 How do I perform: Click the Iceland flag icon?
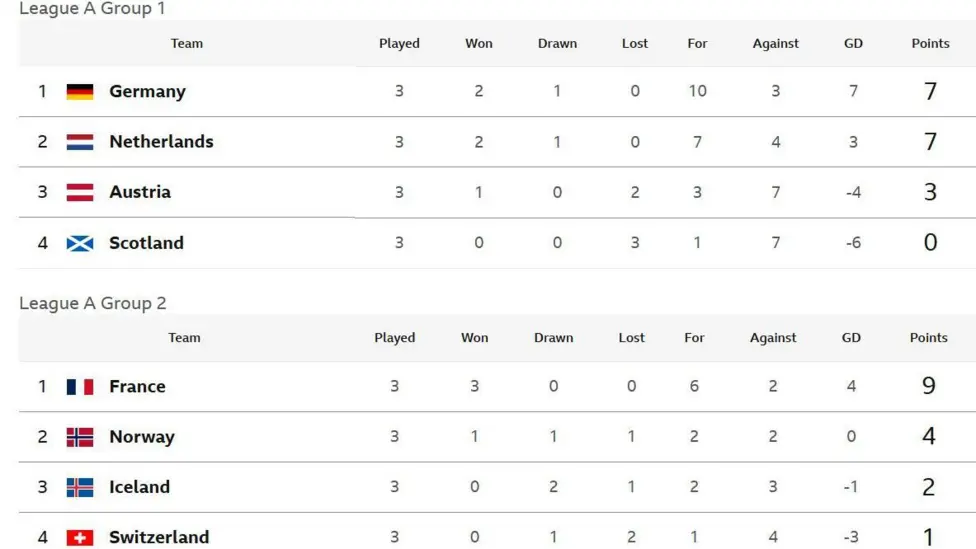80,487
